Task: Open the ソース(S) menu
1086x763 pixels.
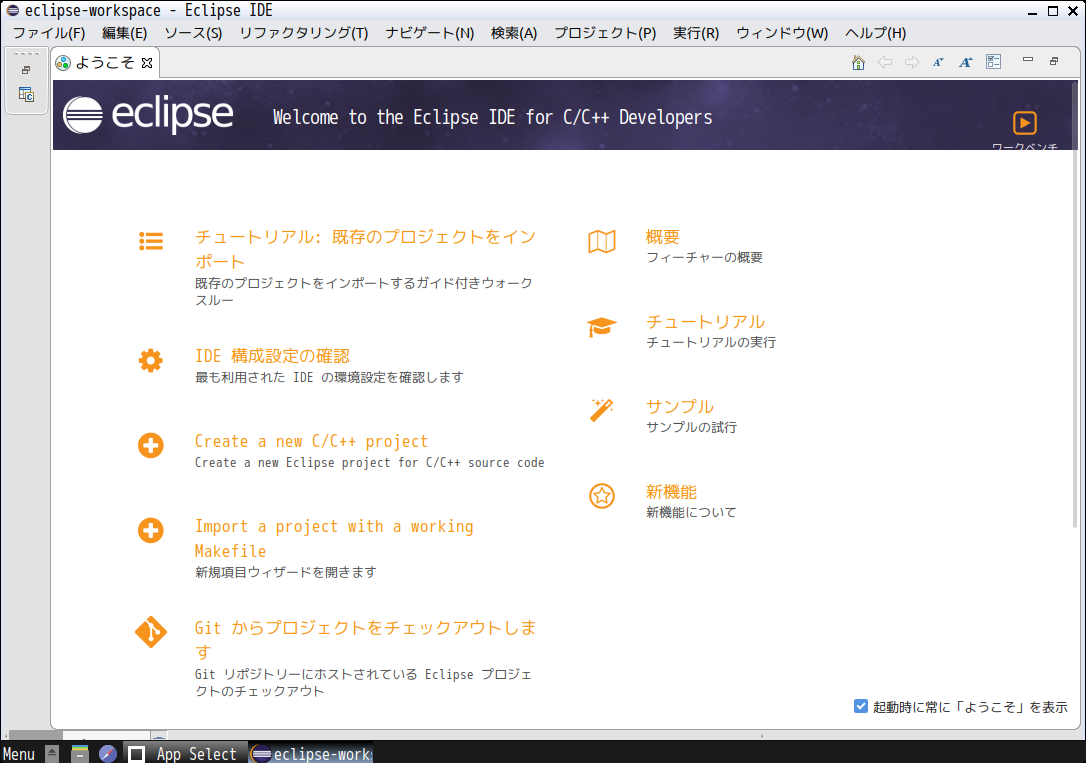Action: pos(193,33)
